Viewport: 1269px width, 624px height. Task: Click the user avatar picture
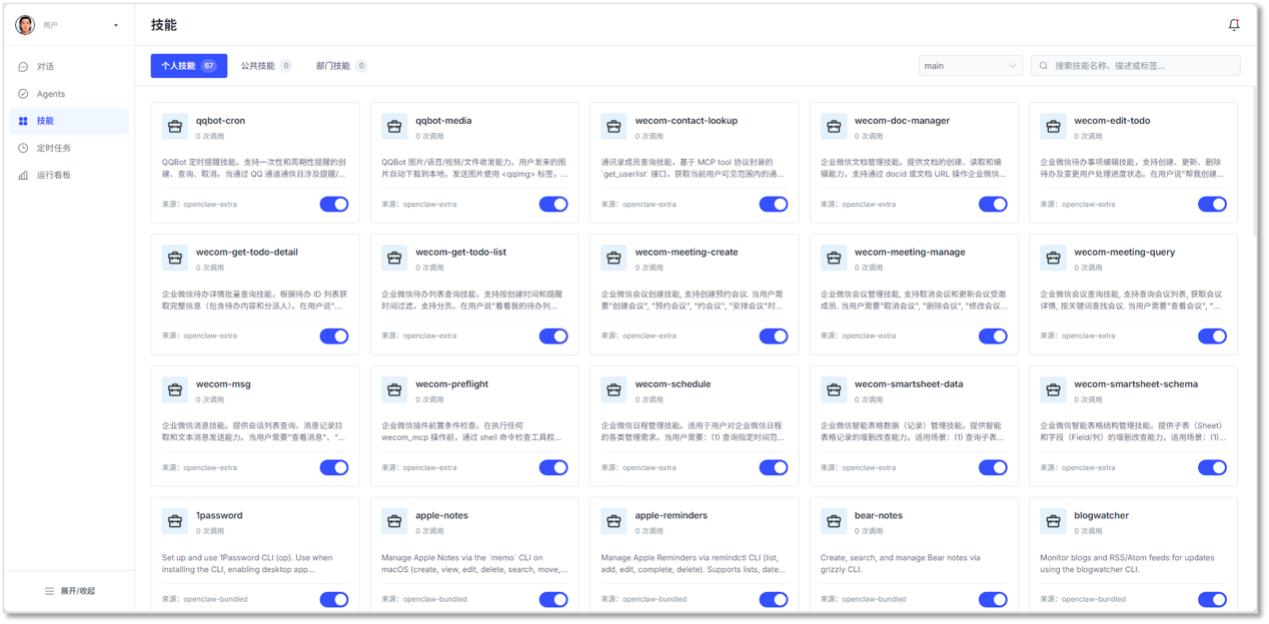[25, 25]
